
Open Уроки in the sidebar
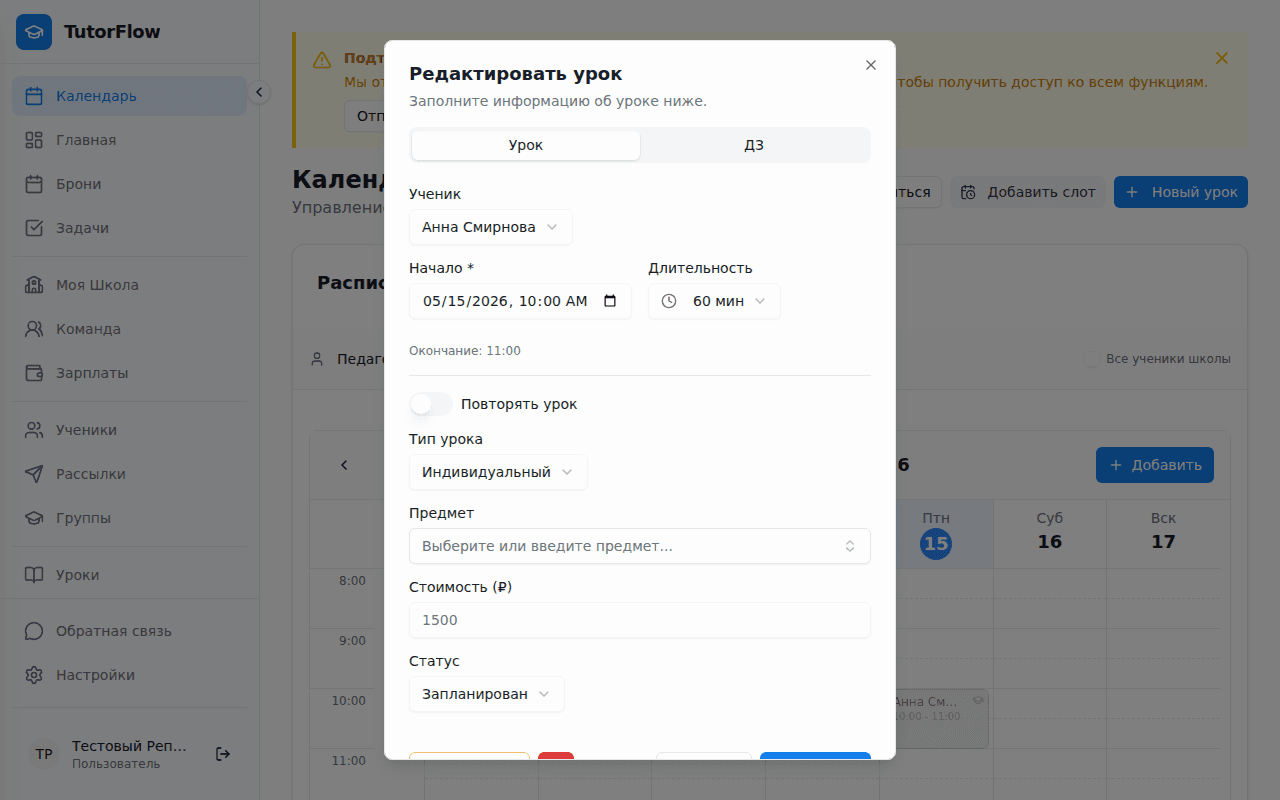point(130,575)
